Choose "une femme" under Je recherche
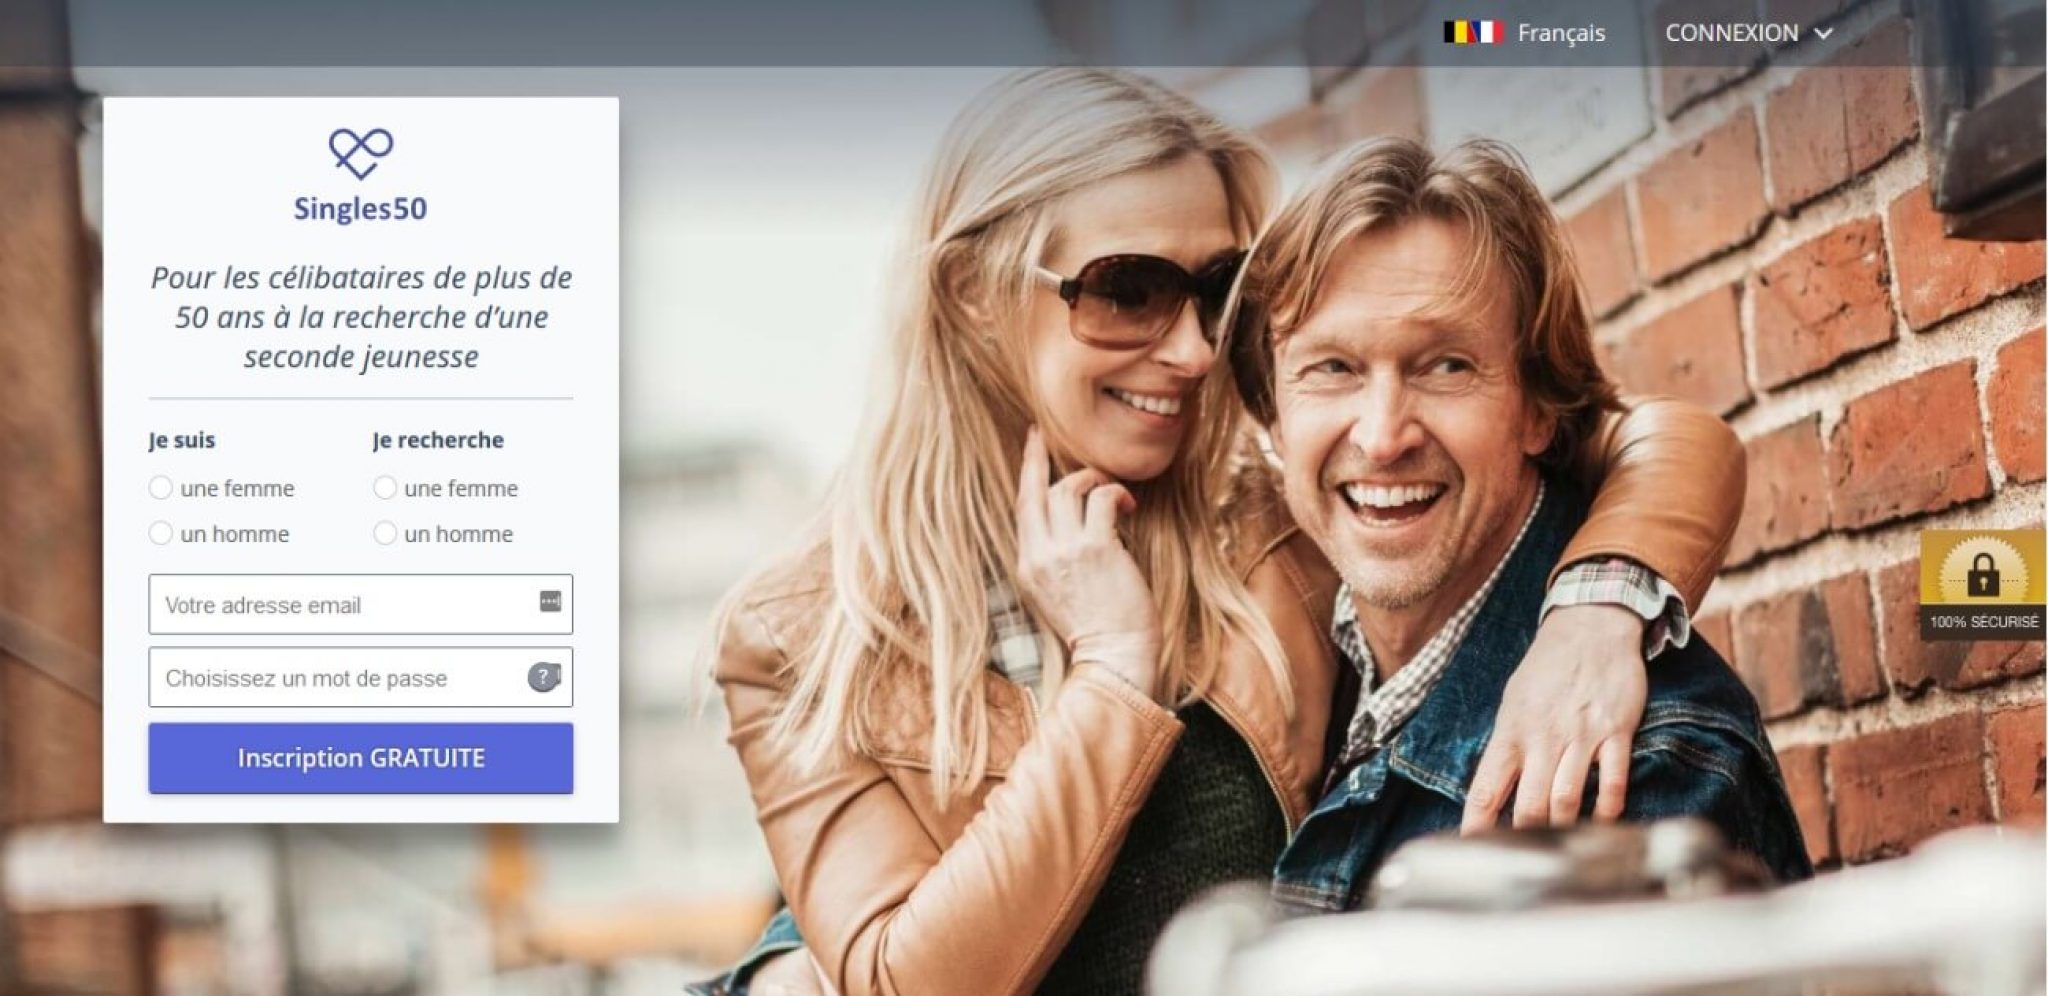This screenshot has width=2048, height=996. [385, 488]
